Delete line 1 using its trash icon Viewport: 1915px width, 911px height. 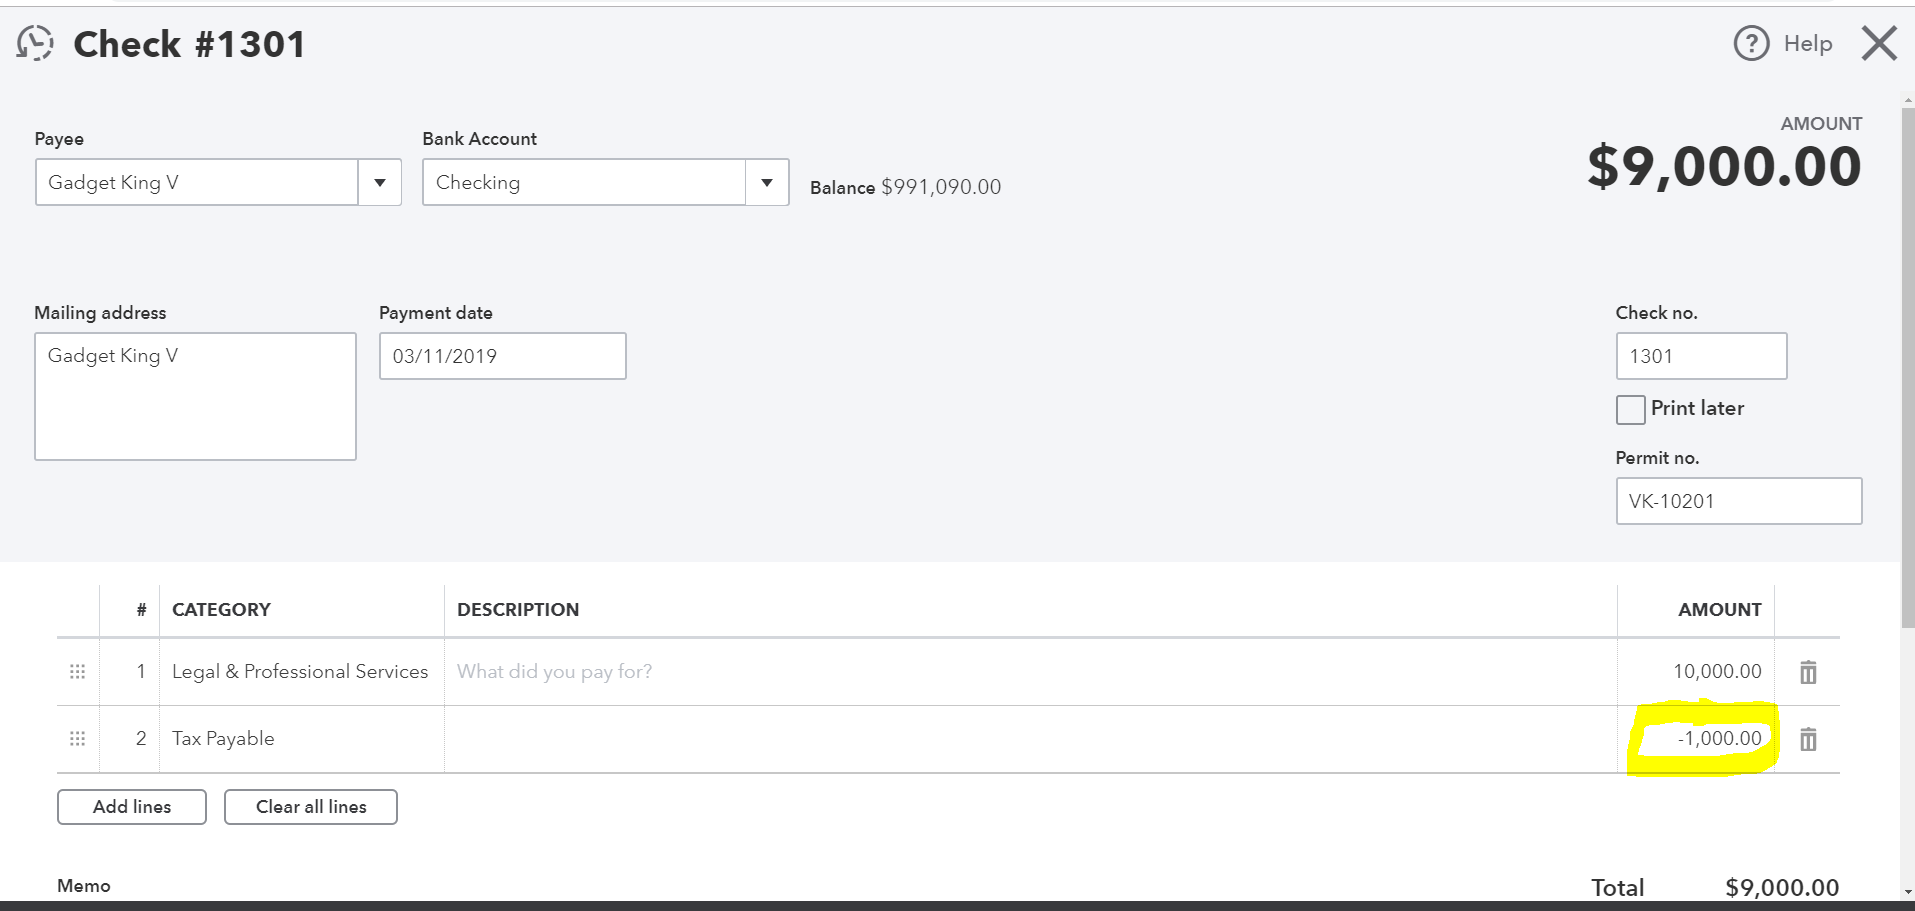1807,672
